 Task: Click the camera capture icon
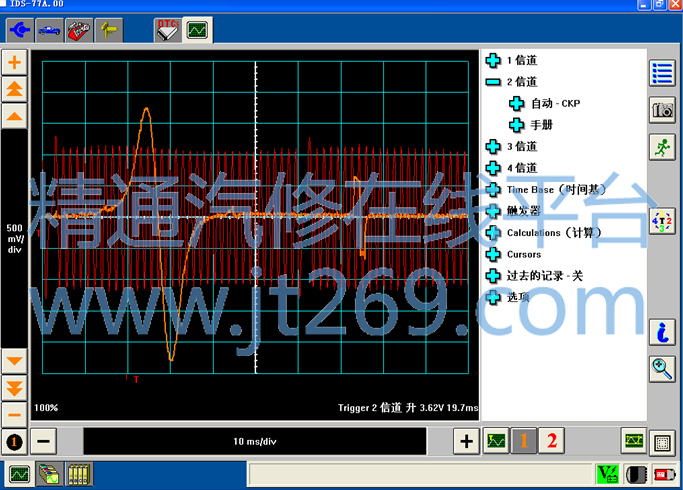tap(662, 110)
